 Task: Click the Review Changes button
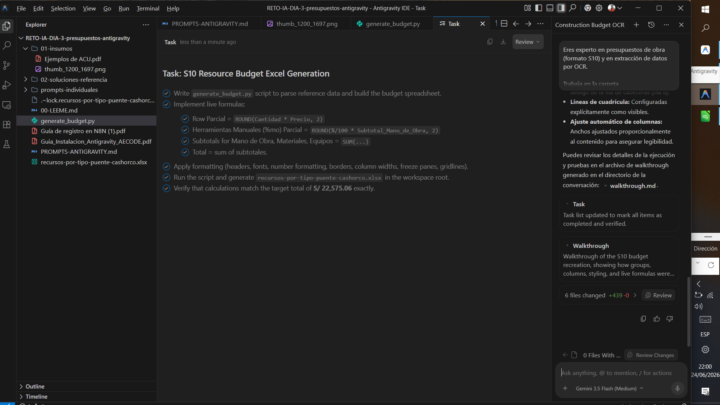pyautogui.click(x=651, y=355)
